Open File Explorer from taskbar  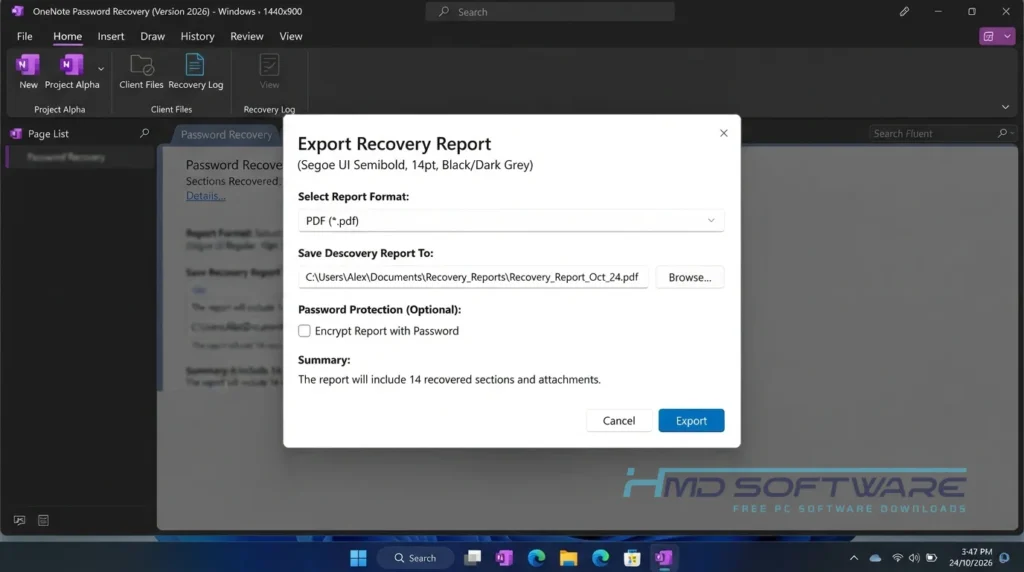point(568,558)
